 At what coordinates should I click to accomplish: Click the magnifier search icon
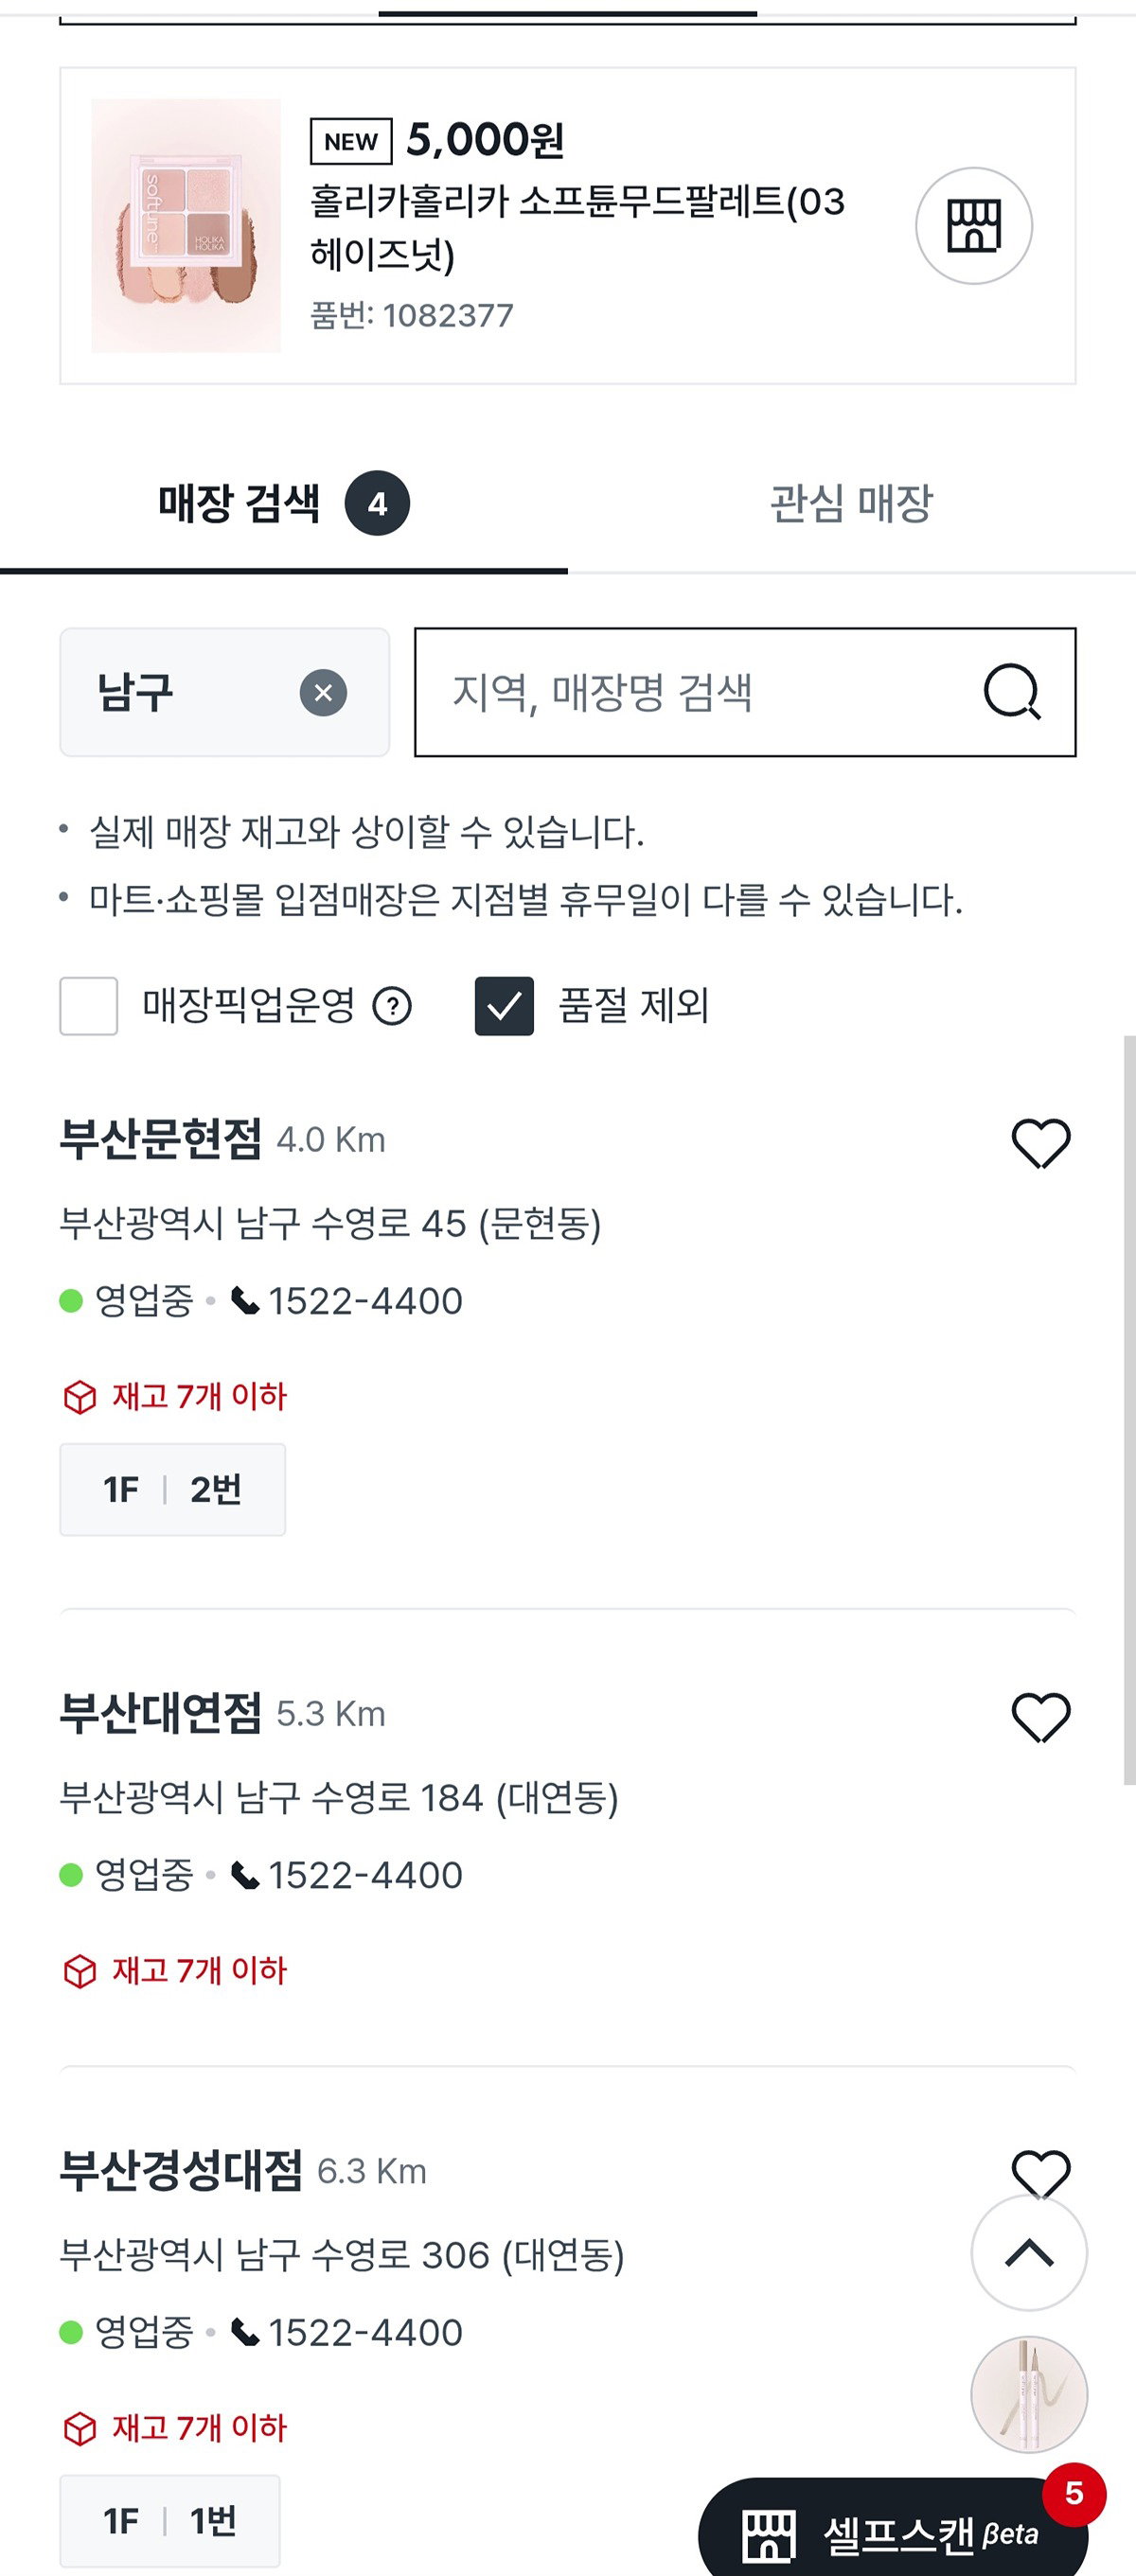pyautogui.click(x=1012, y=692)
